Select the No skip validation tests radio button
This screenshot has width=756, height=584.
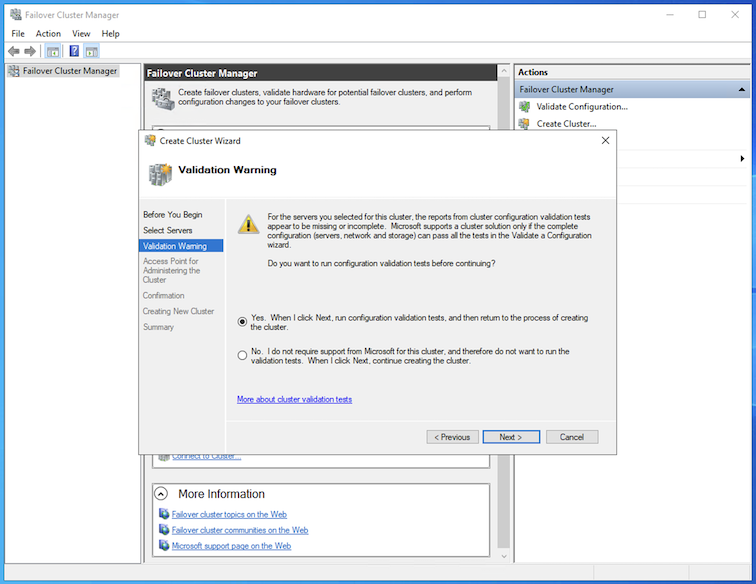click(243, 355)
